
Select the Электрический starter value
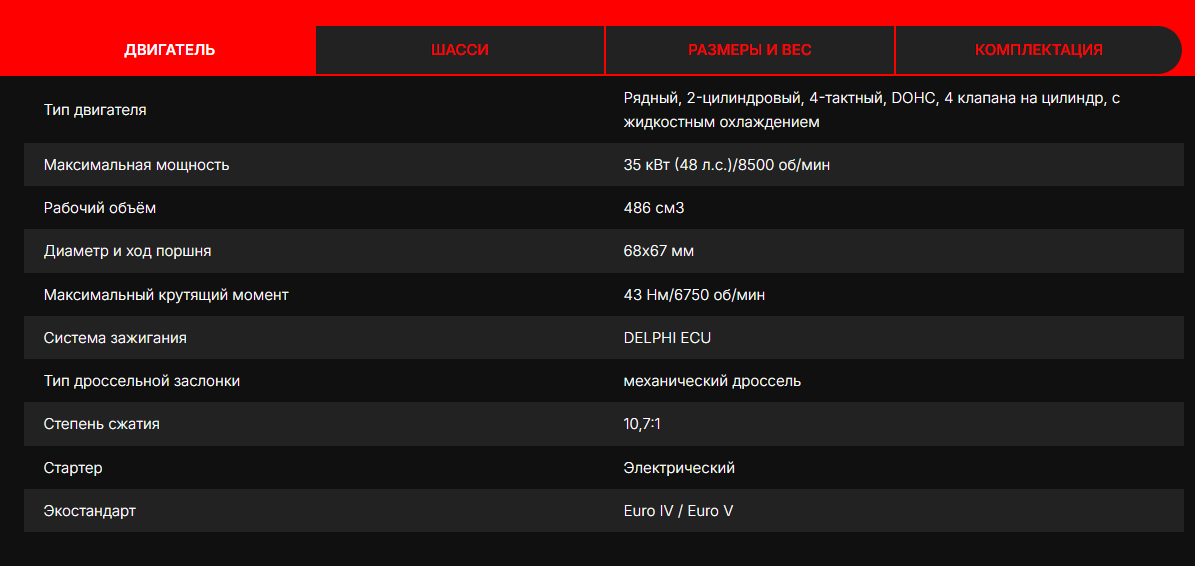click(679, 468)
